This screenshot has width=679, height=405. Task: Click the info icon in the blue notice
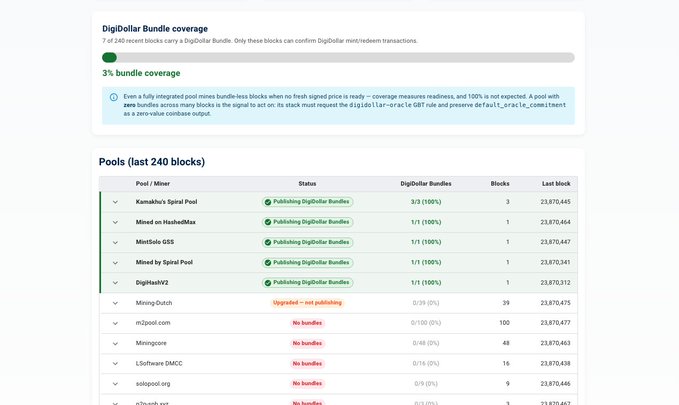pyautogui.click(x=113, y=97)
